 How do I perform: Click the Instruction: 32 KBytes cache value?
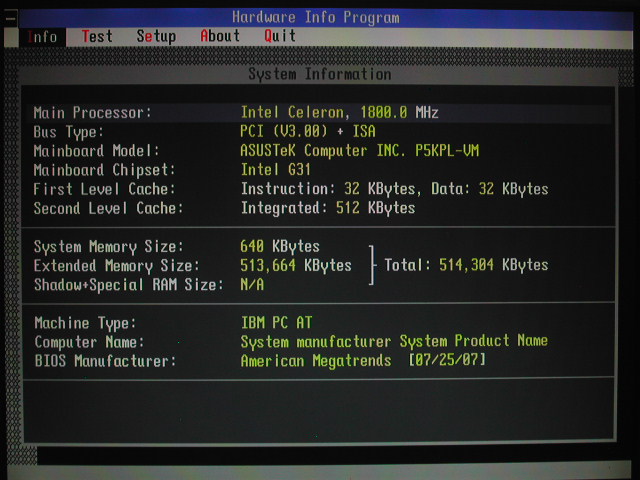(x=329, y=189)
